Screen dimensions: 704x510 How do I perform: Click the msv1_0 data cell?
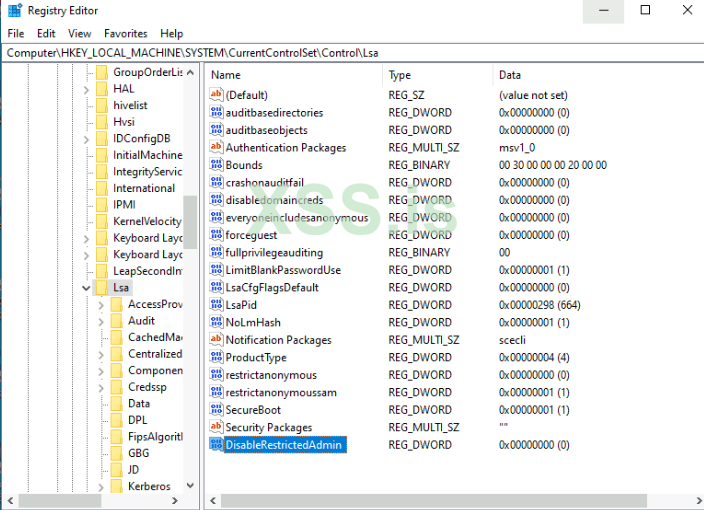(x=517, y=147)
